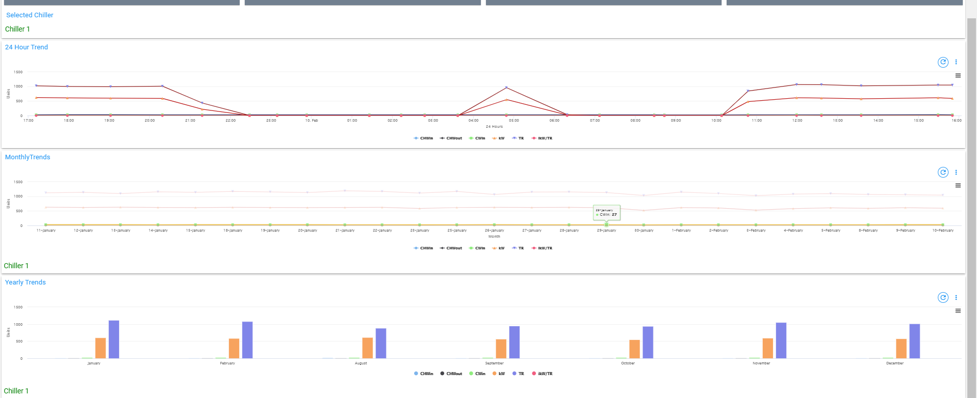Click the Selected Chiller heading
Image resolution: width=977 pixels, height=398 pixels.
pyautogui.click(x=30, y=15)
